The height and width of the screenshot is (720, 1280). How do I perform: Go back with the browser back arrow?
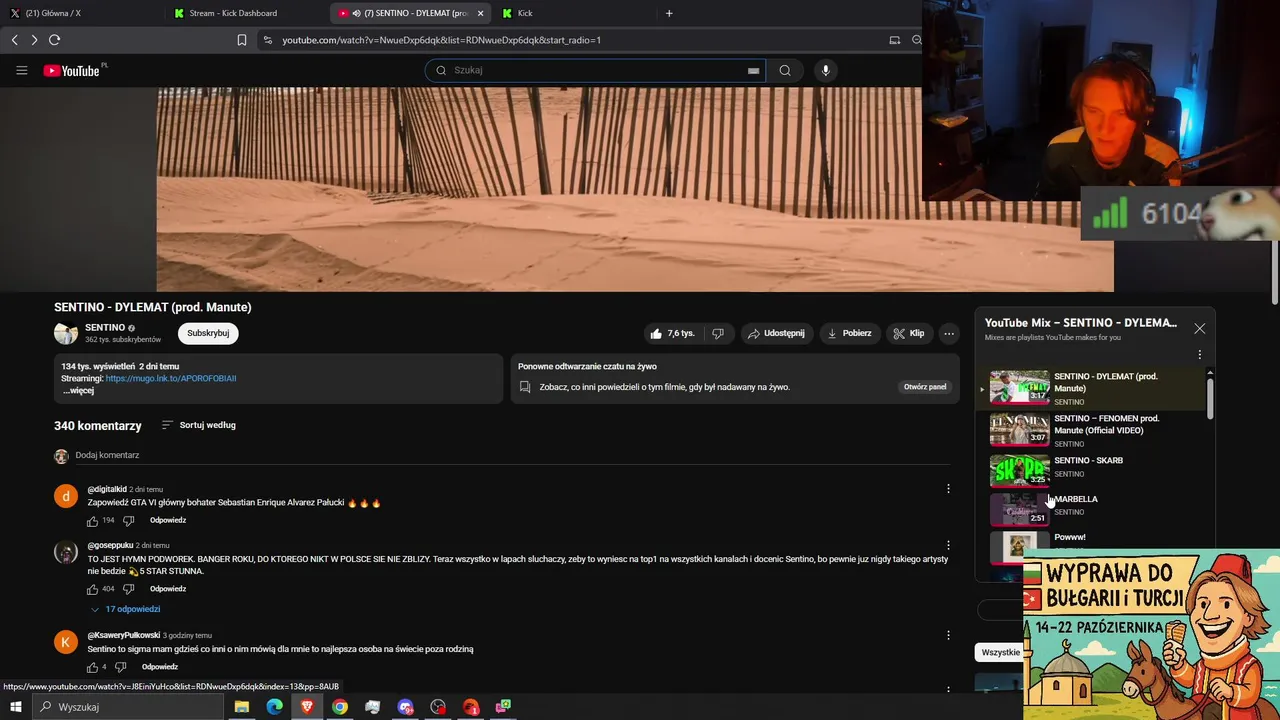click(x=15, y=40)
